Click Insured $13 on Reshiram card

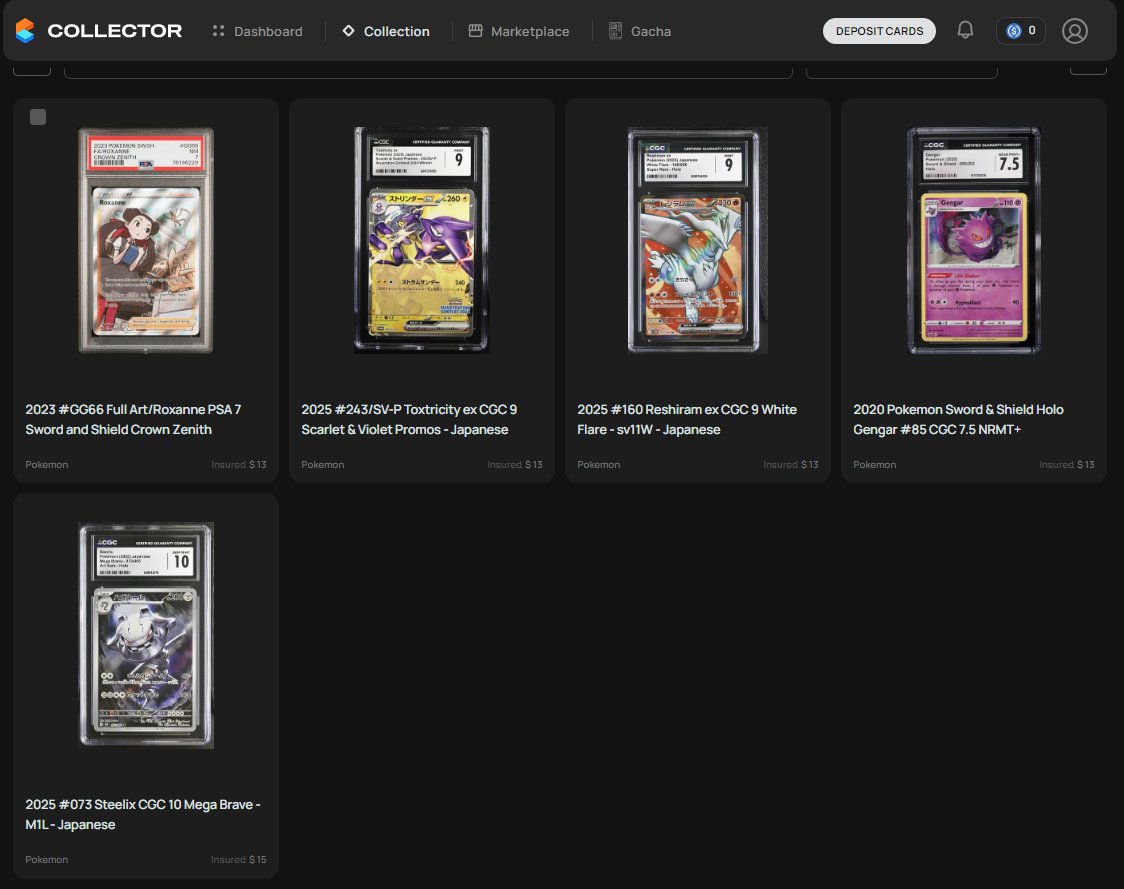pyautogui.click(x=791, y=465)
